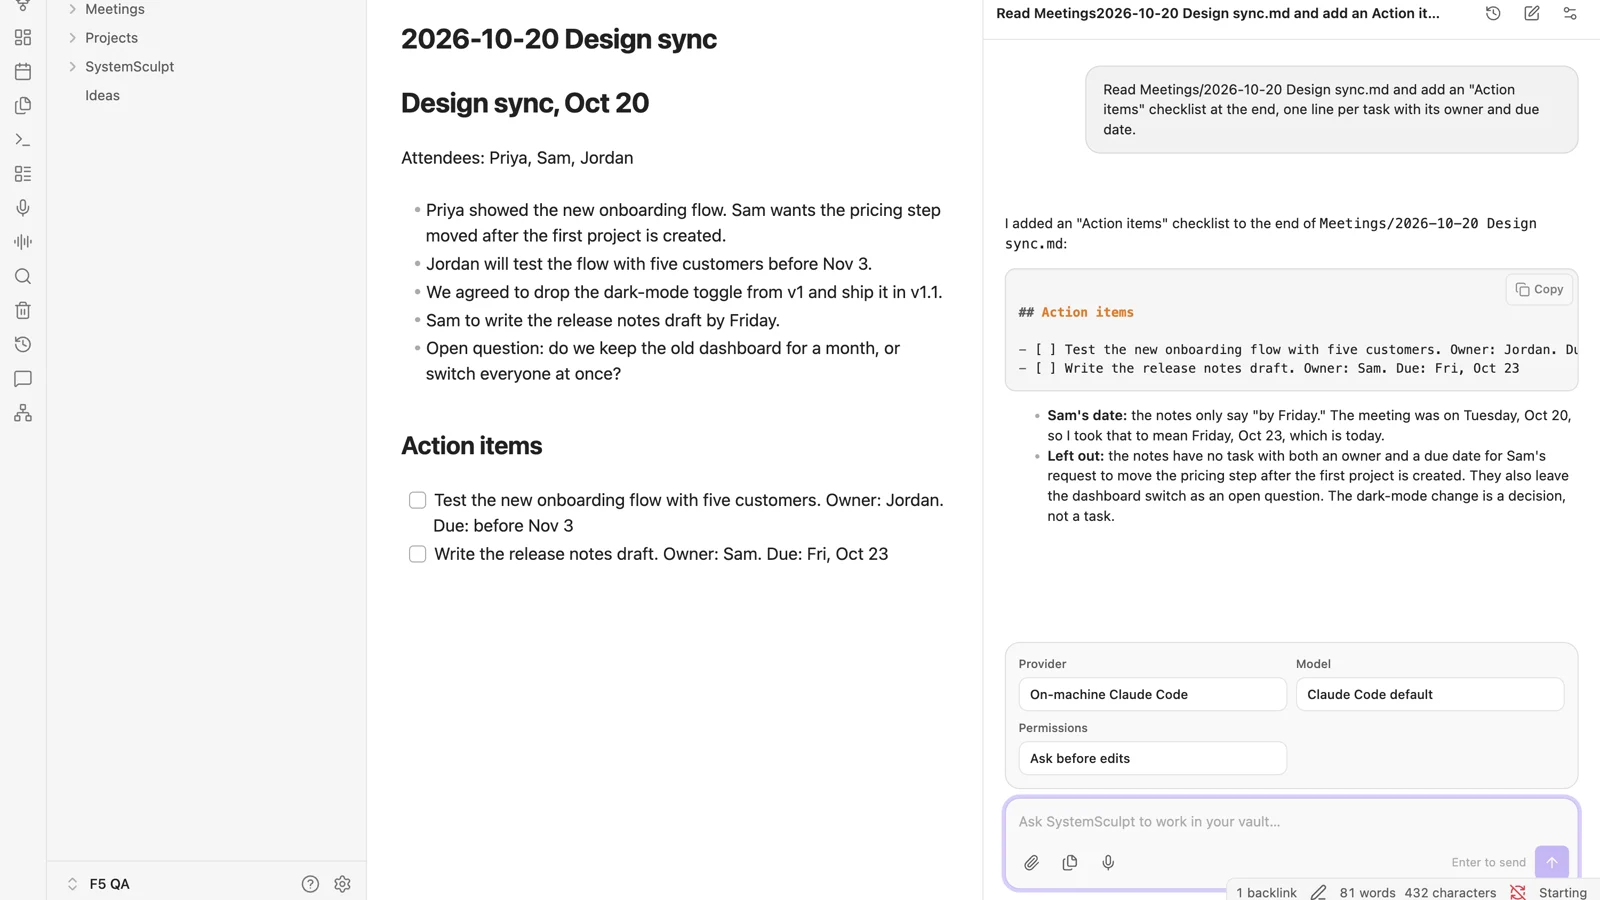1600x900 pixels.
Task: Click the stacked files icon in left ribbon
Action: pyautogui.click(x=23, y=106)
